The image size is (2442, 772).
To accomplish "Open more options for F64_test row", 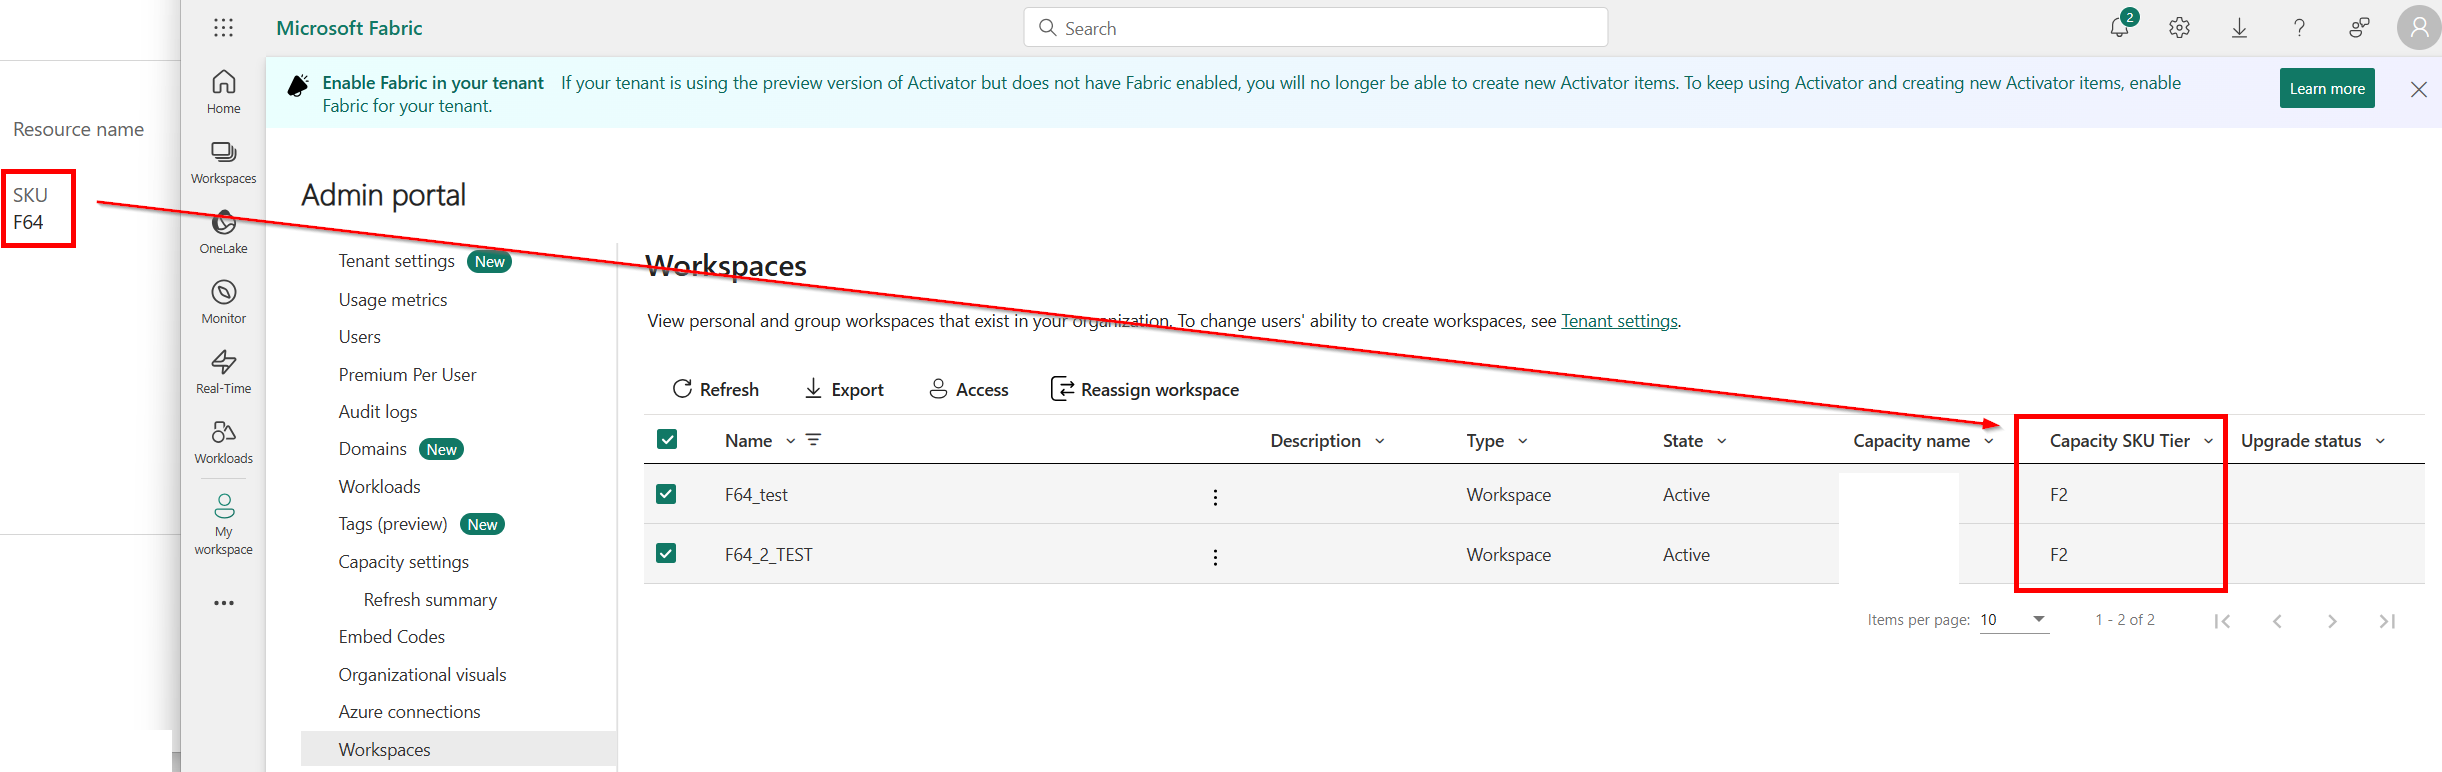I will pos(1215,497).
